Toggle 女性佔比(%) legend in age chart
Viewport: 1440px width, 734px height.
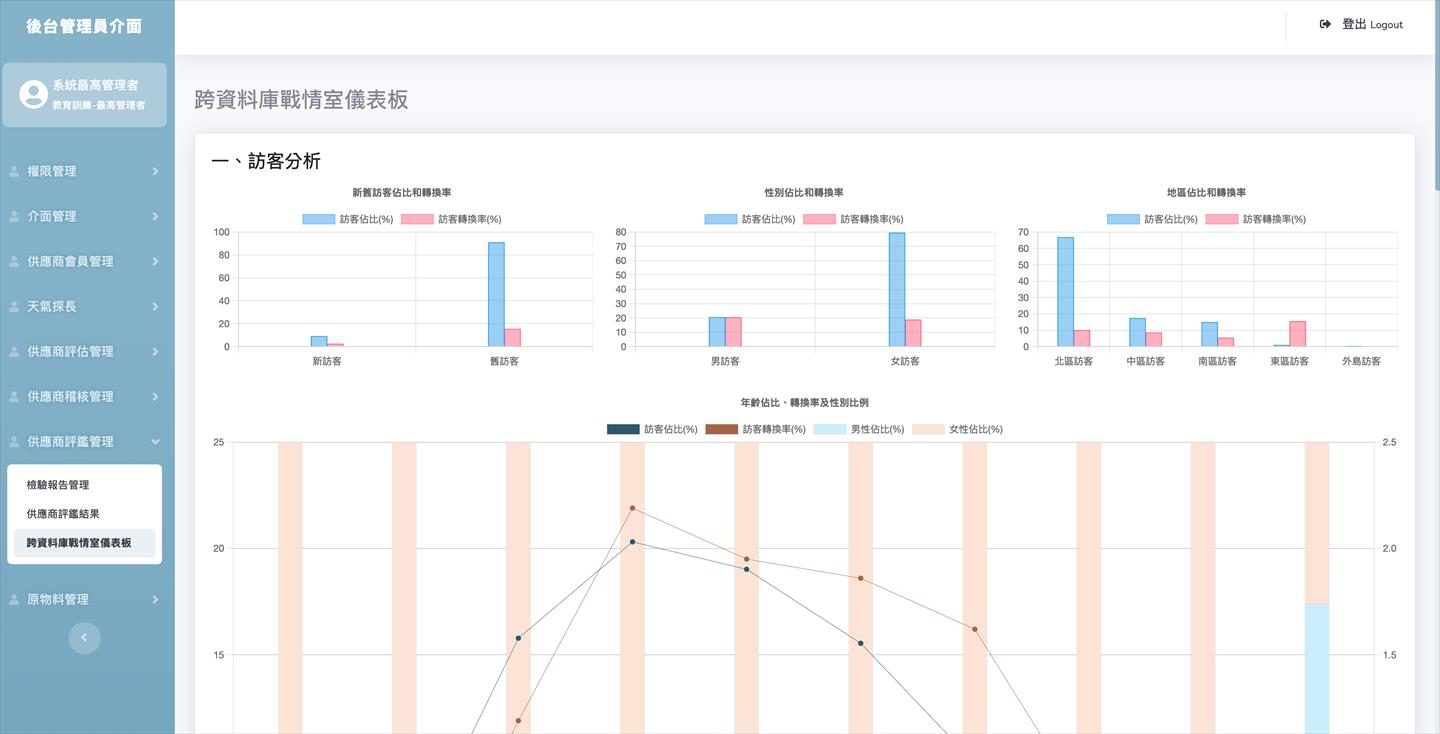(958, 429)
